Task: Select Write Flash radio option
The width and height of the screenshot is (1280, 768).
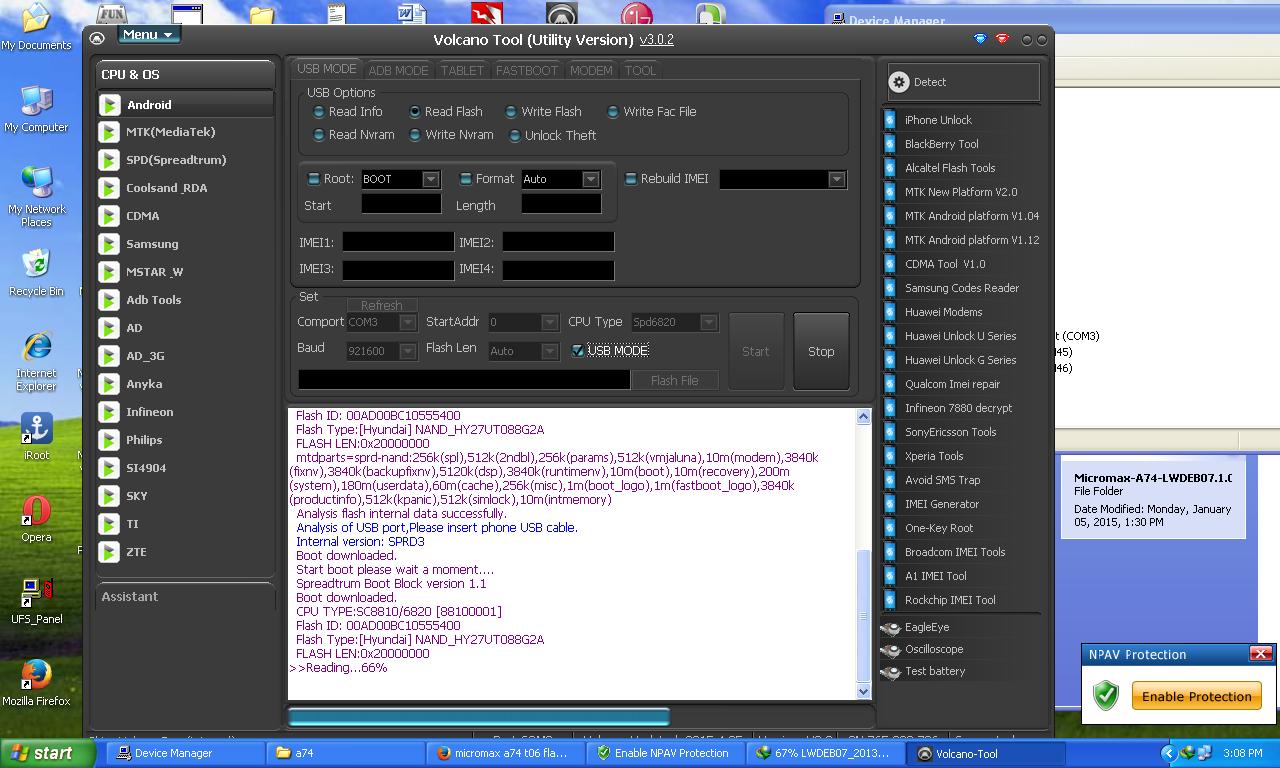Action: tap(511, 112)
